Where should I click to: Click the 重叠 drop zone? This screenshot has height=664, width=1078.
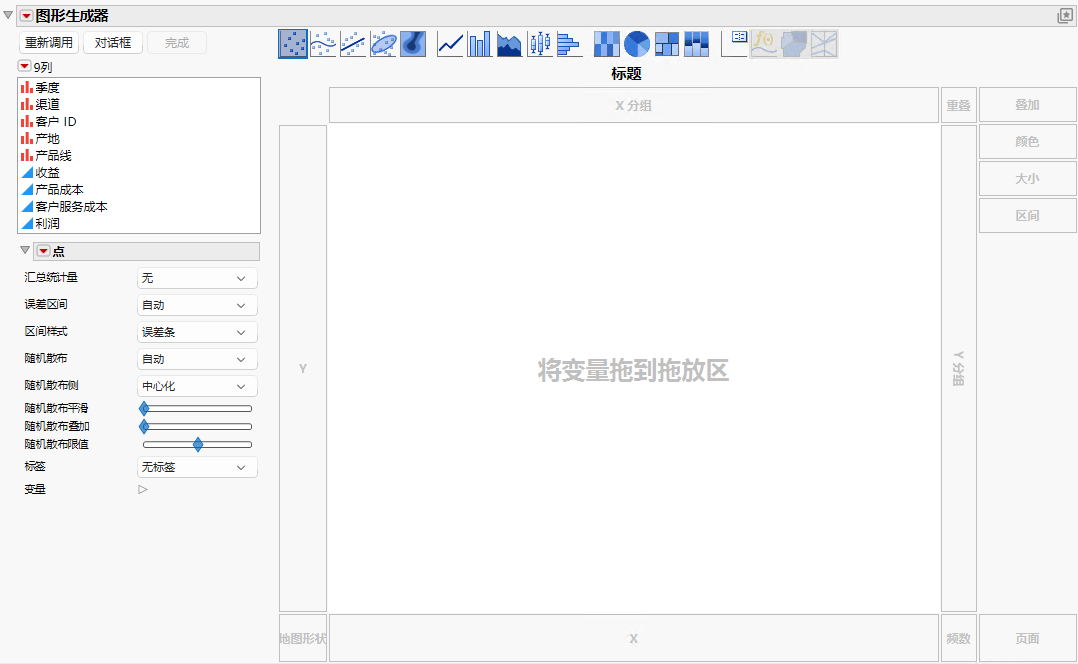point(958,105)
